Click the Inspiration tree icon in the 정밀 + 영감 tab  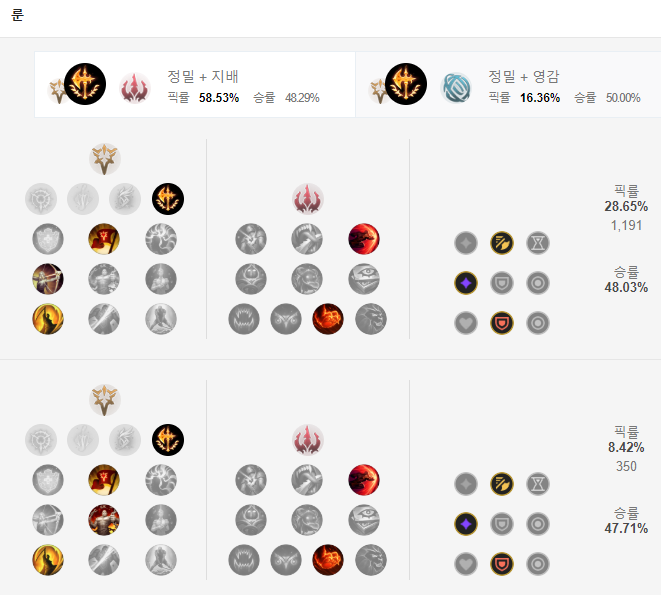click(456, 88)
